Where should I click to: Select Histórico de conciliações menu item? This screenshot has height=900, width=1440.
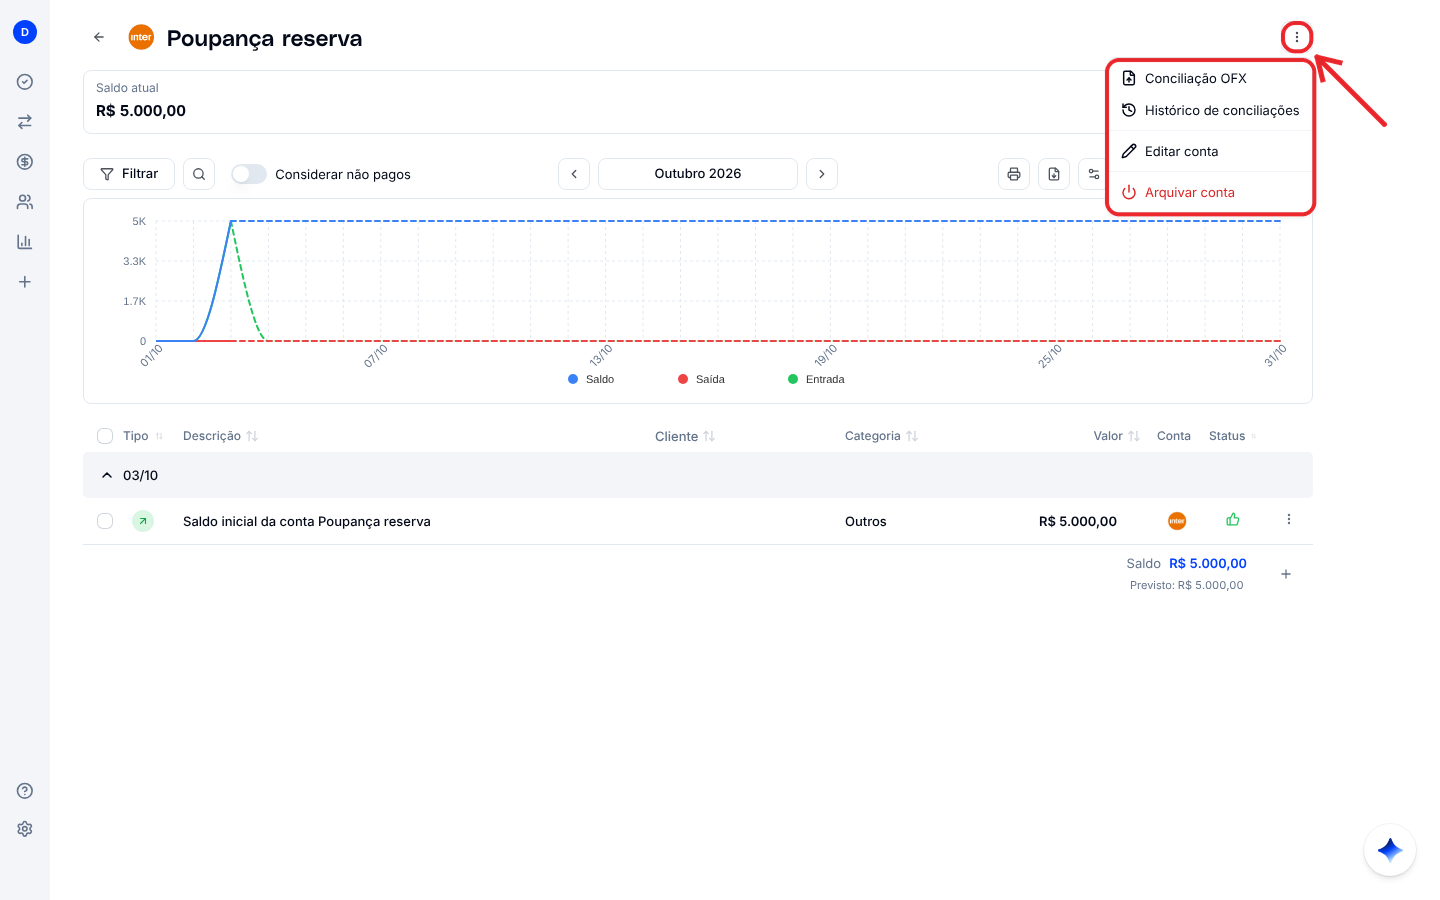(1210, 110)
